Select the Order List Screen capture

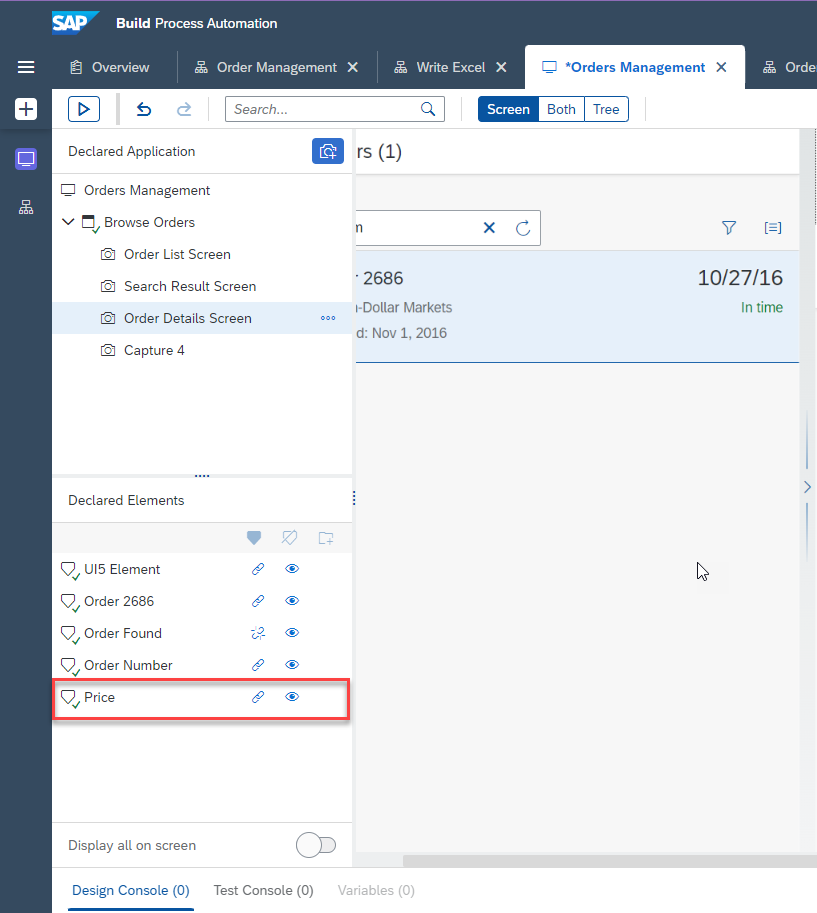coord(202,254)
